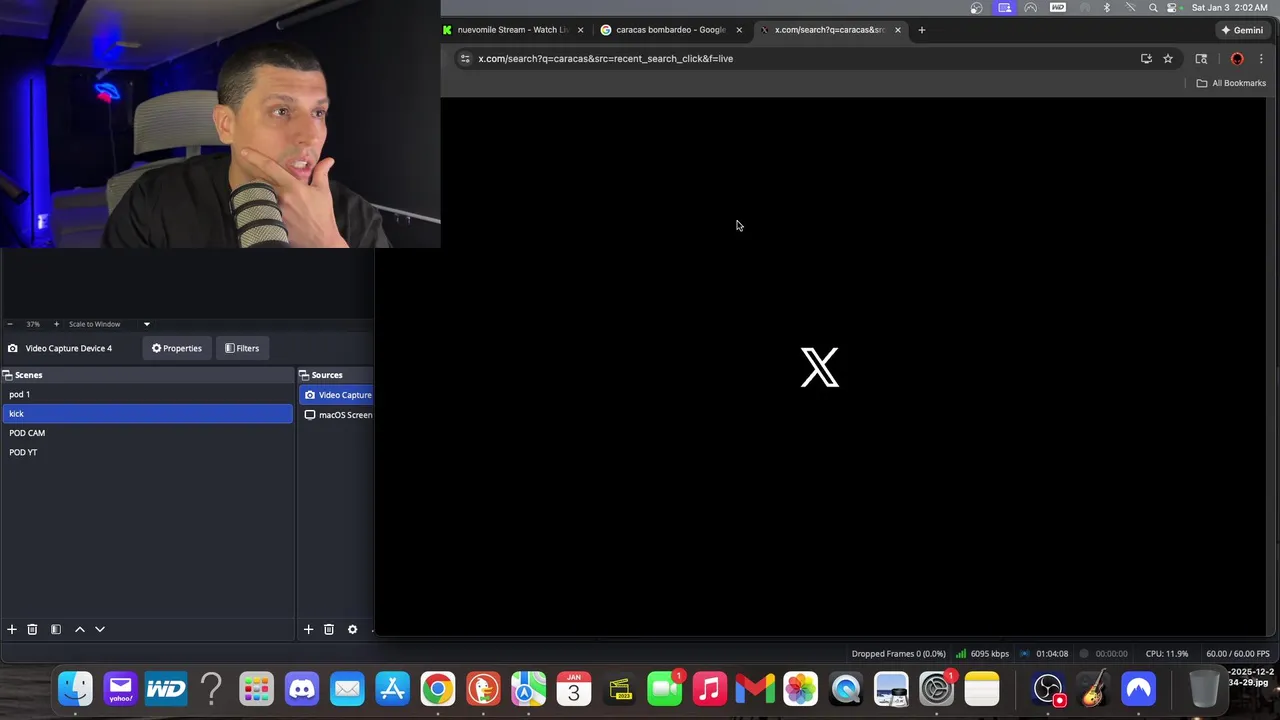1280x720 pixels.
Task: Select the kick scene
Action: pos(147,413)
